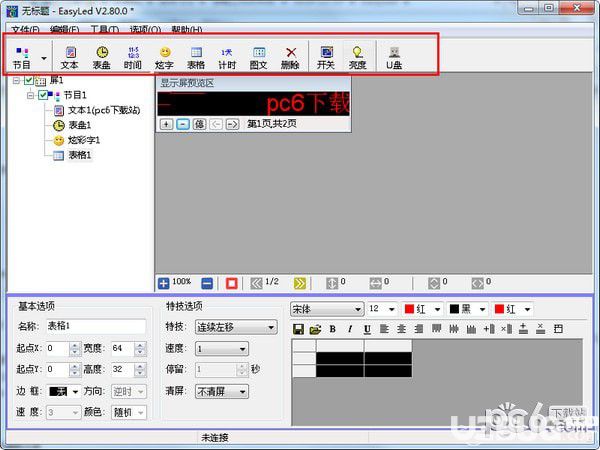Add a 图文 image-text item
The height and width of the screenshot is (450, 600).
(259, 58)
